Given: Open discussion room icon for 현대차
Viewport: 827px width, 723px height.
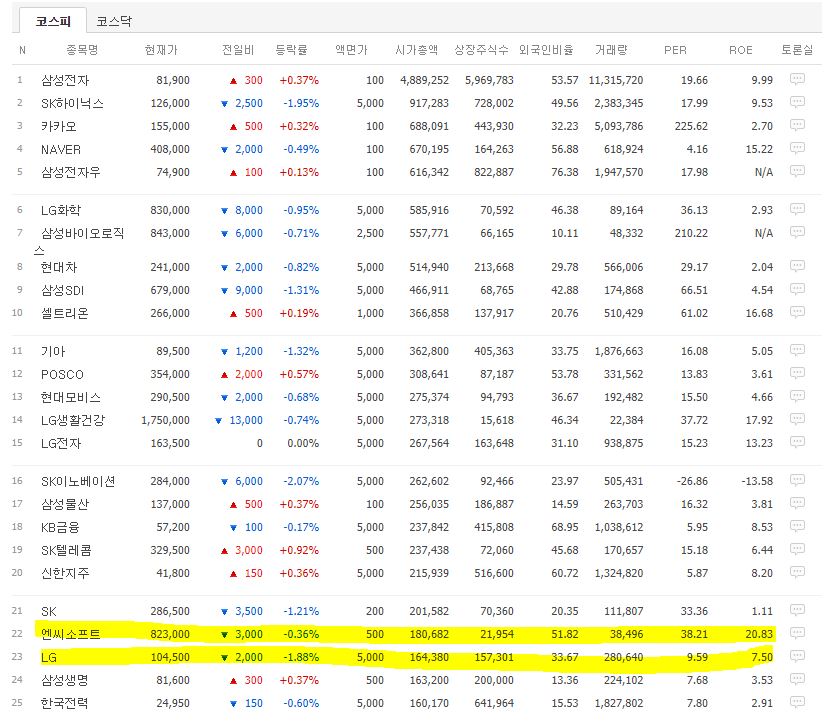Looking at the screenshot, I should click(797, 266).
